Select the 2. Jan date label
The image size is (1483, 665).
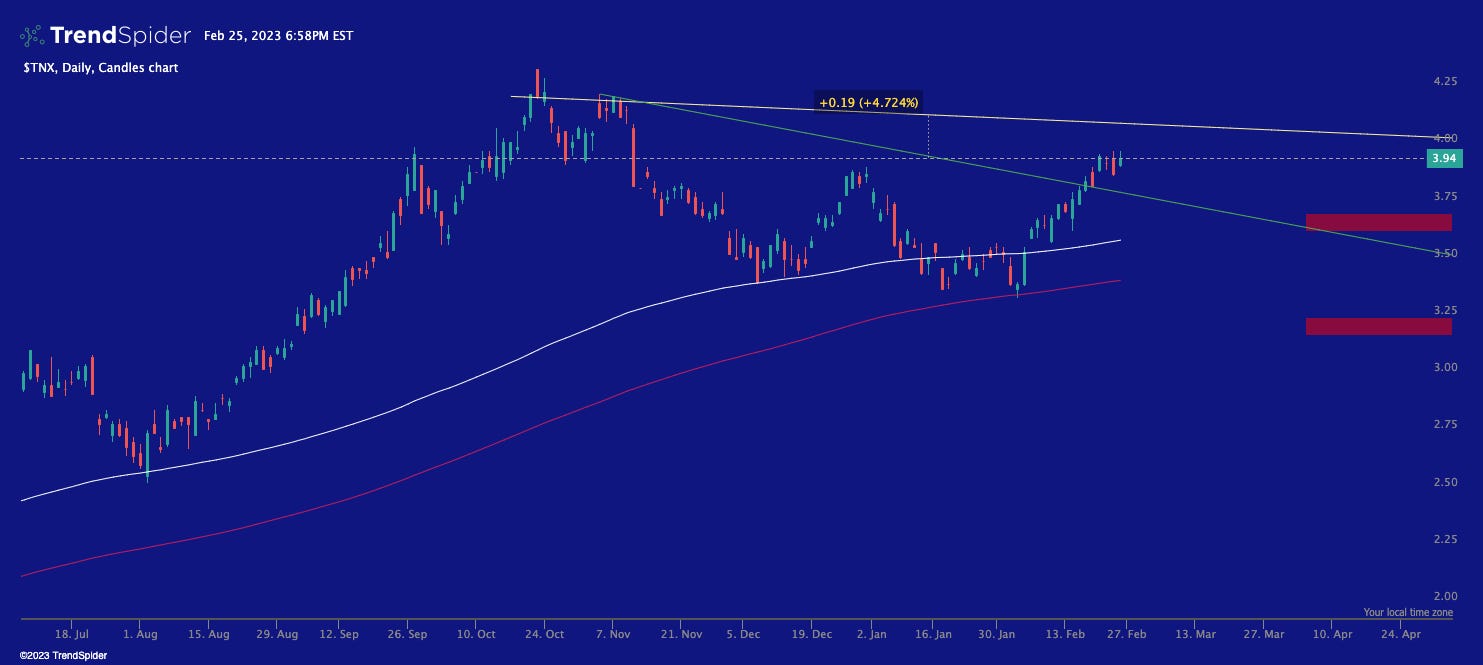pos(873,634)
